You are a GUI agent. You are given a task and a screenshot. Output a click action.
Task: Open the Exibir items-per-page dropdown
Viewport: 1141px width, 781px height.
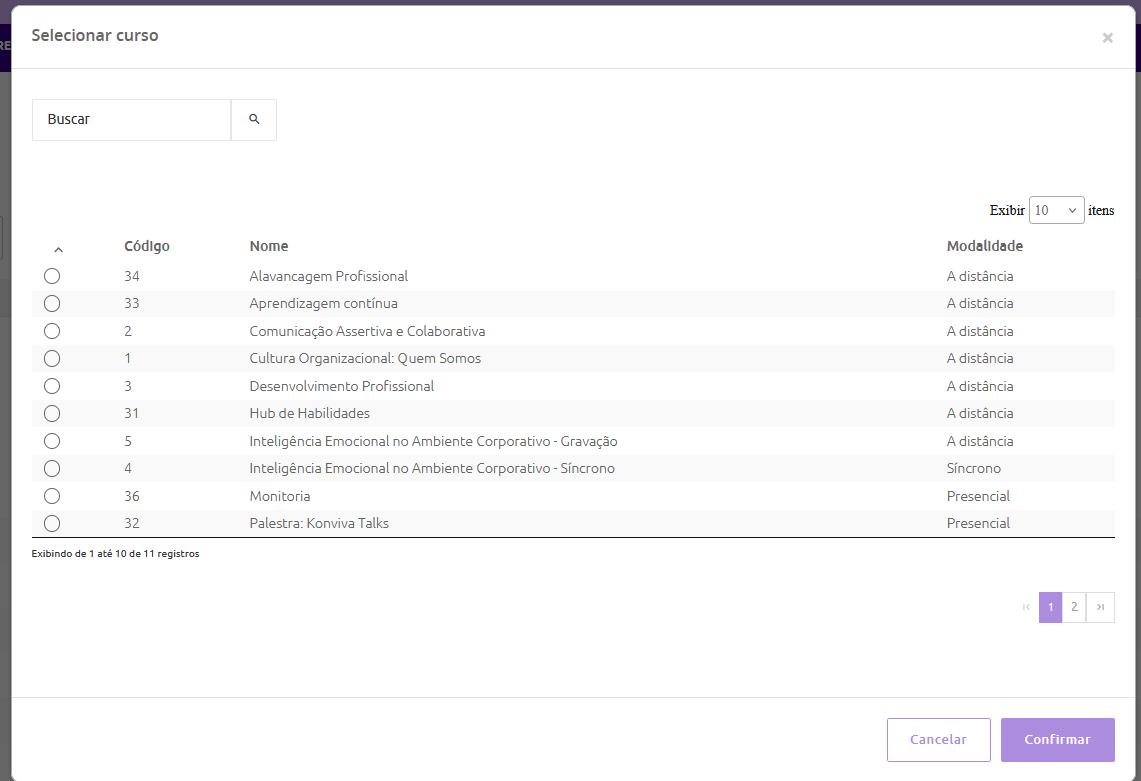point(1056,210)
